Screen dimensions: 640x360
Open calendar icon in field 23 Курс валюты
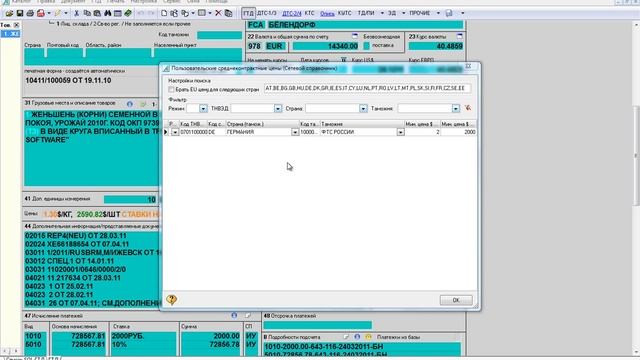coord(460,36)
